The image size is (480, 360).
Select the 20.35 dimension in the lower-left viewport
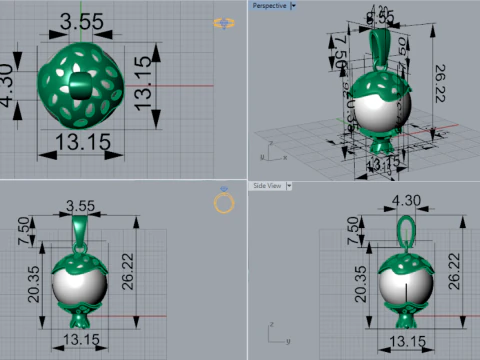click(34, 284)
